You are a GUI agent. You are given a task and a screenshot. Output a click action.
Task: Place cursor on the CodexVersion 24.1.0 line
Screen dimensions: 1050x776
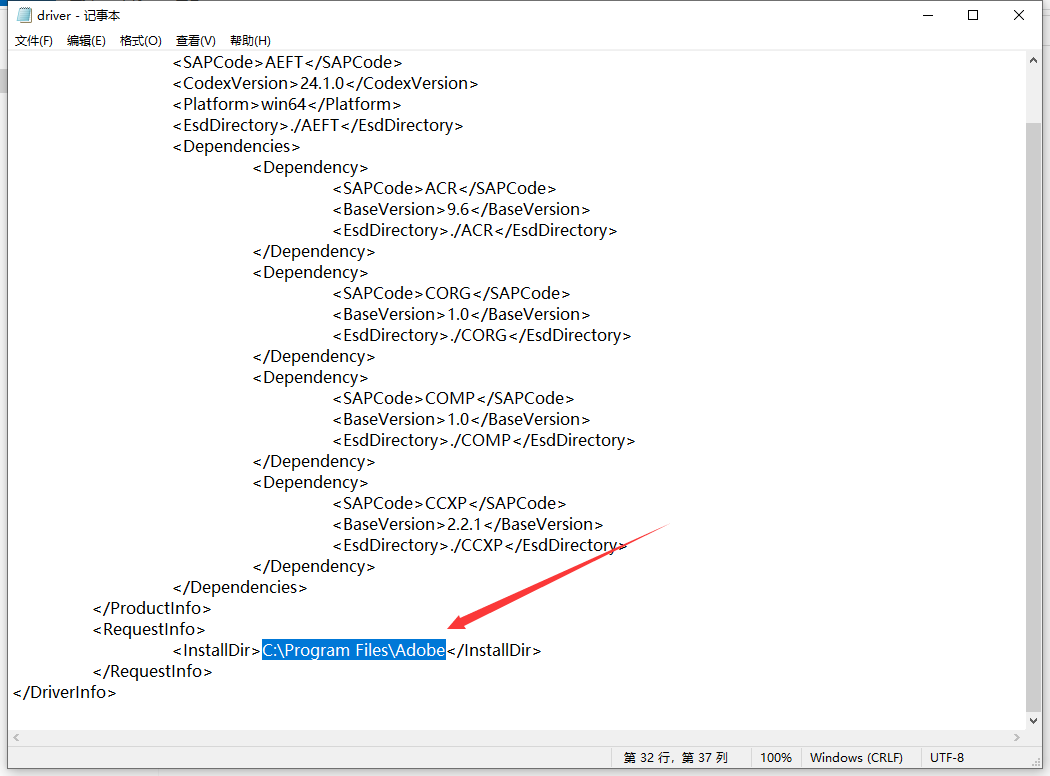click(325, 84)
